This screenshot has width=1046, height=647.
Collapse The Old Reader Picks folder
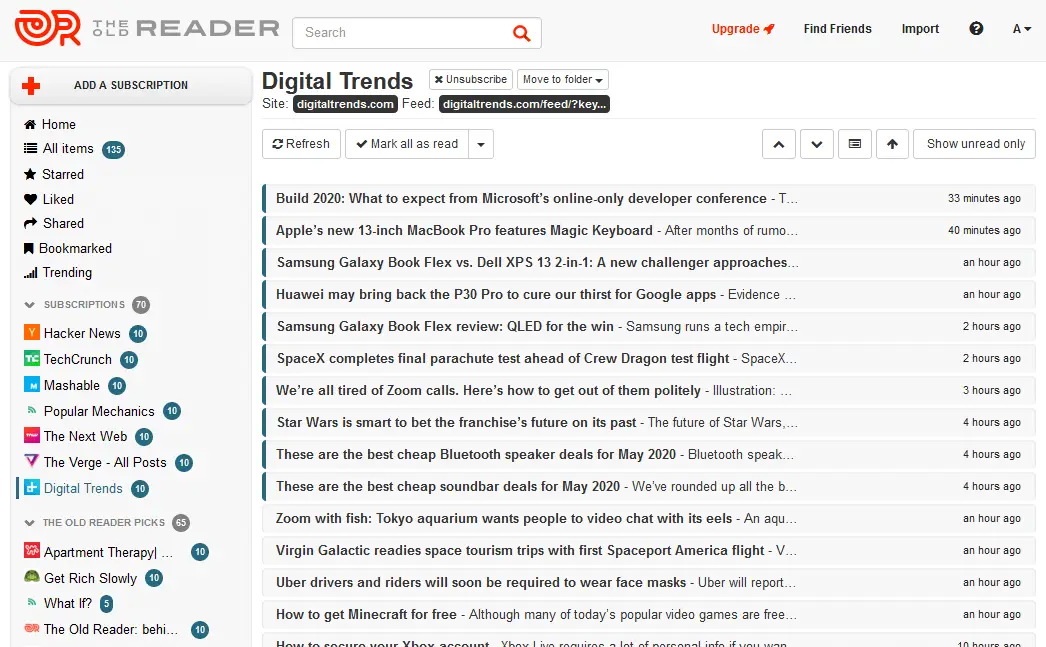tap(29, 523)
